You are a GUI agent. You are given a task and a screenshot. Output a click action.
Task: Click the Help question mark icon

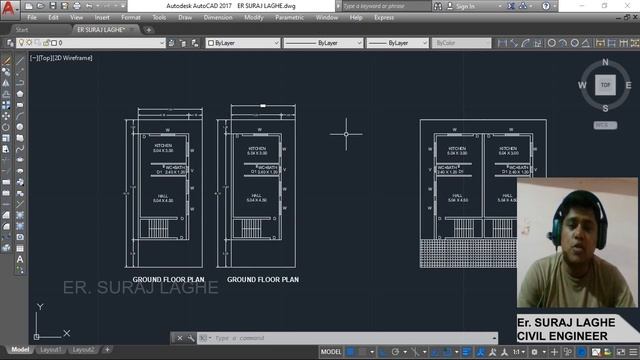pos(546,6)
